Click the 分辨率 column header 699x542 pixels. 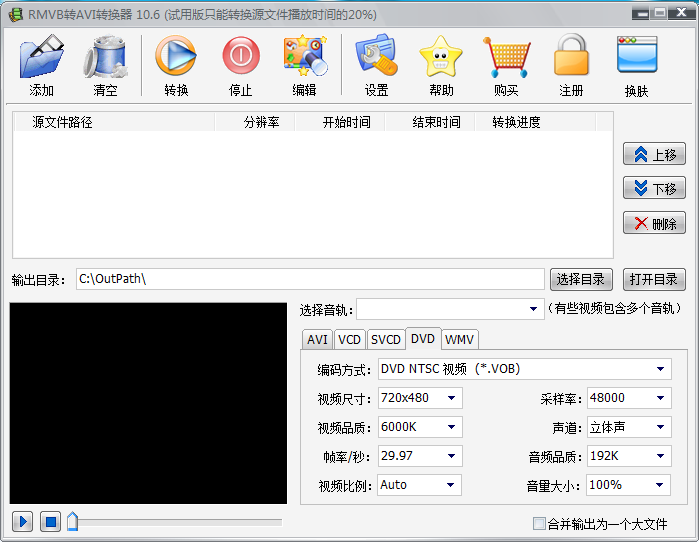(255, 122)
